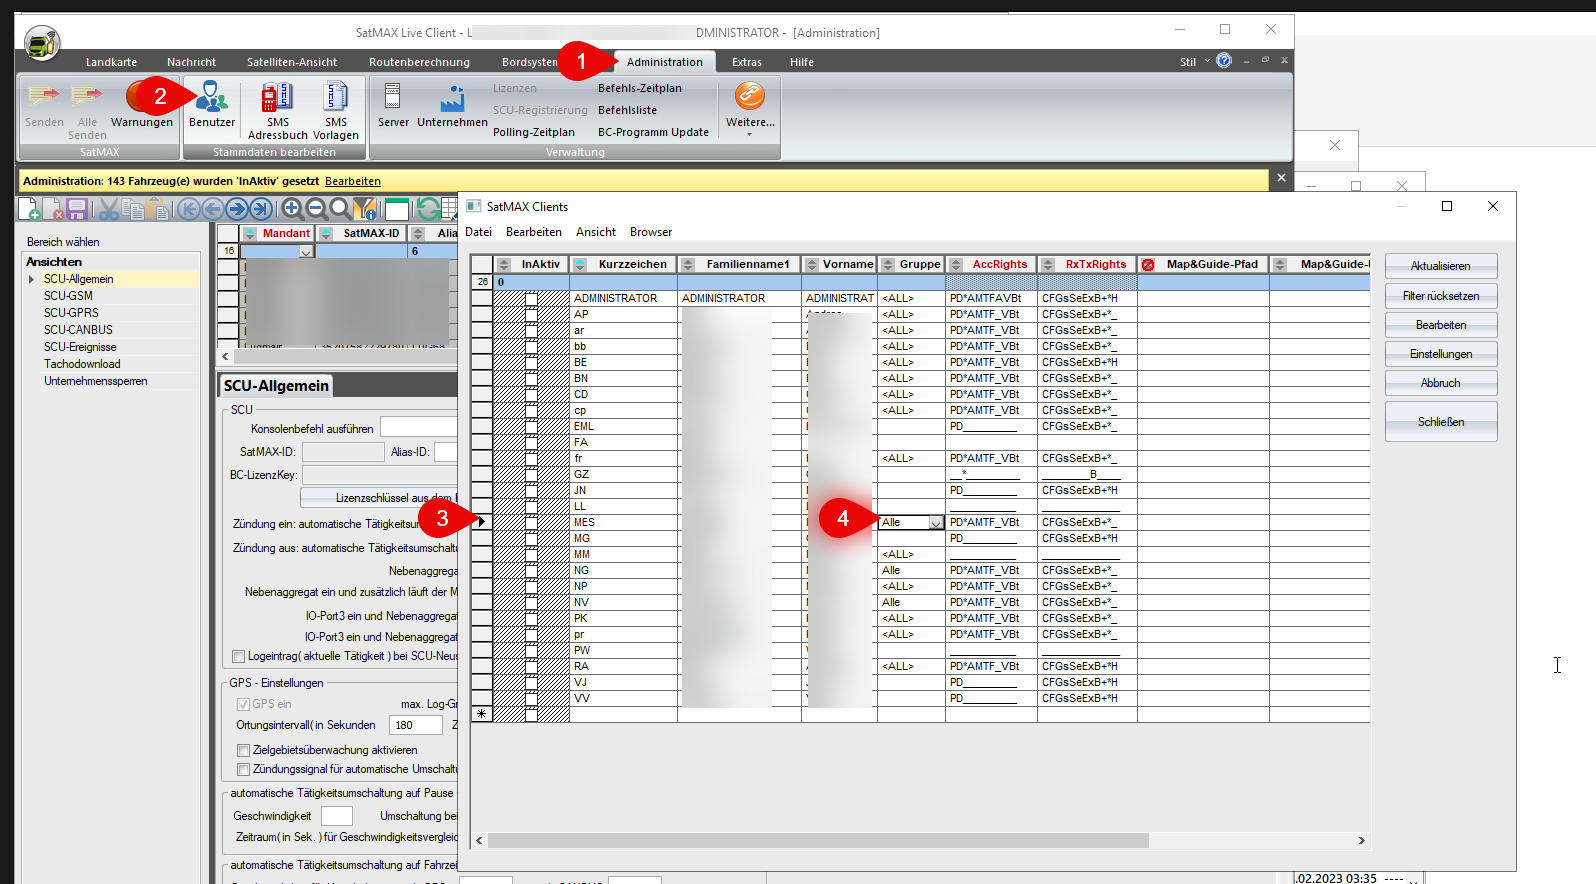
Task: Switch to the Extras ribbon tab
Action: (747, 62)
